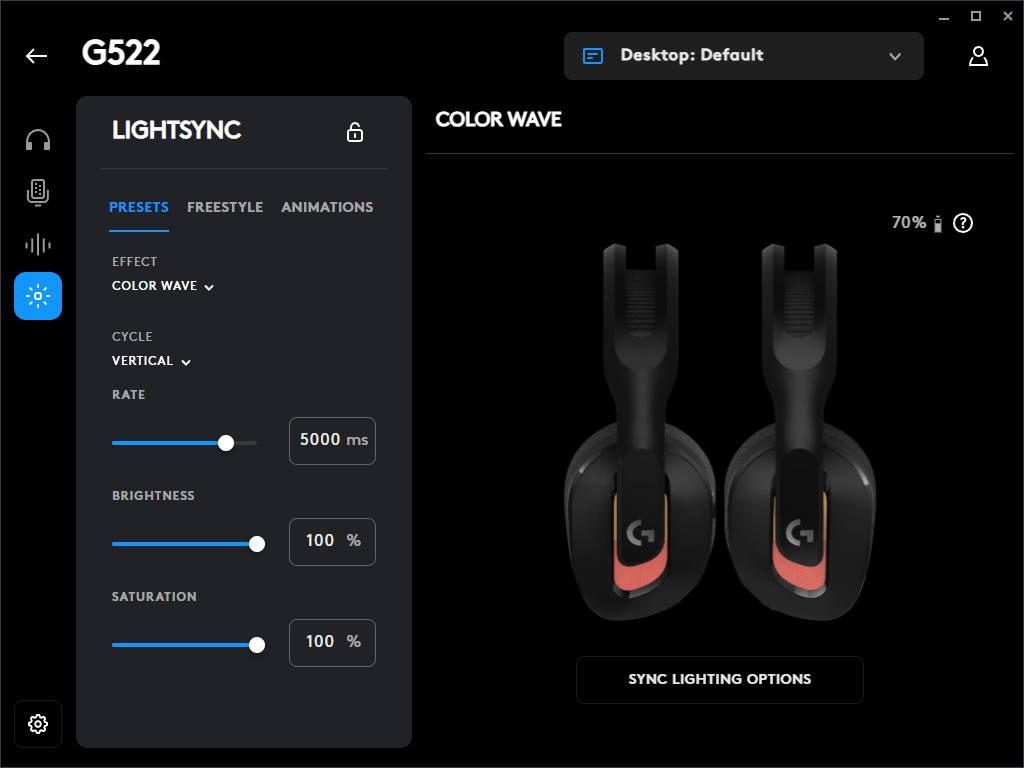The height and width of the screenshot is (768, 1024).
Task: Click the Brightness slider handle
Action: point(257,544)
